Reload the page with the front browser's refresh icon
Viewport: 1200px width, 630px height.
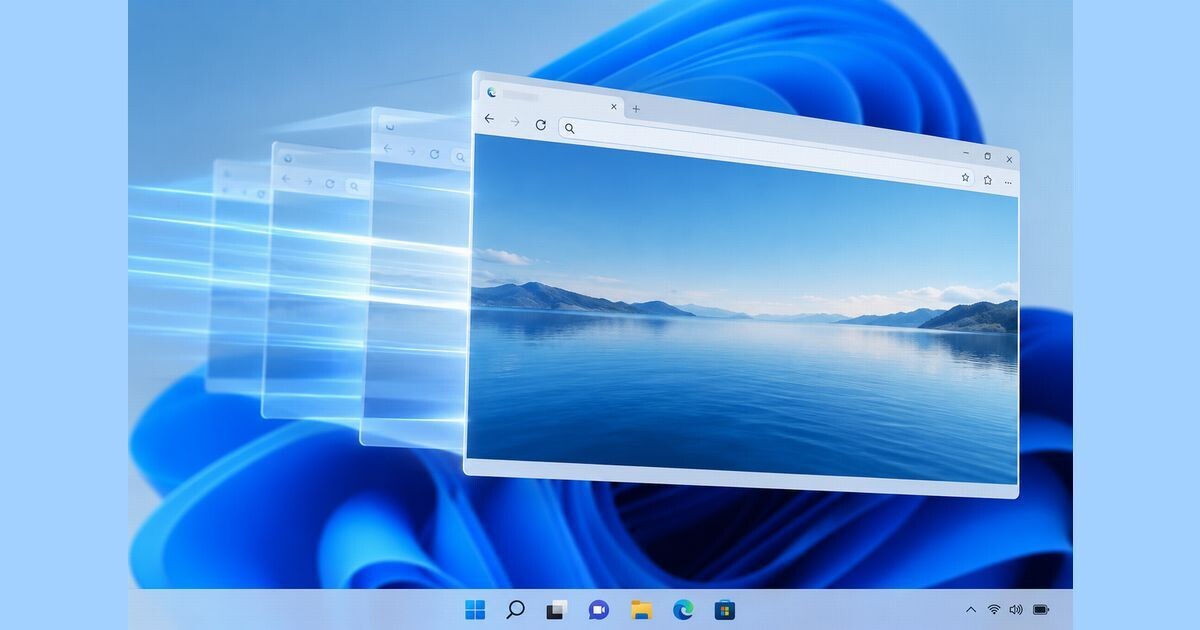pos(541,125)
